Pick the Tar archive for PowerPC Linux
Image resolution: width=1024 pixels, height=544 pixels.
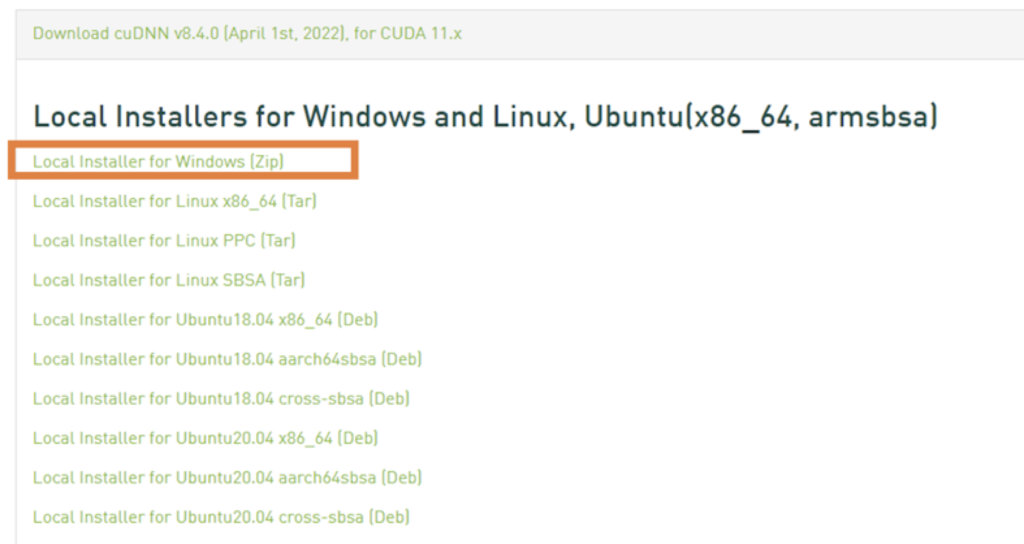pyautogui.click(x=164, y=240)
